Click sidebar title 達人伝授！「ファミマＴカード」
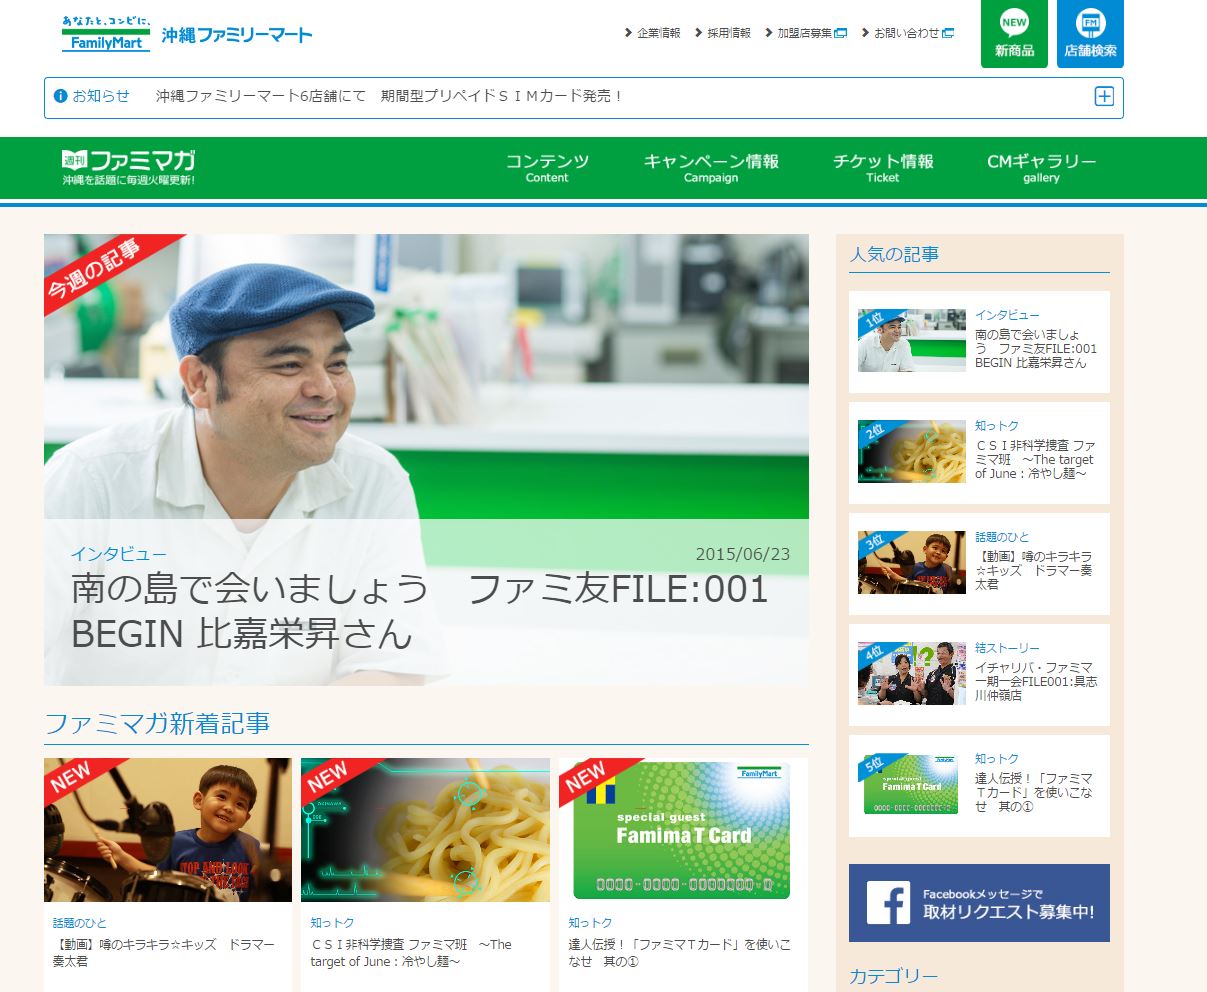 pos(1034,792)
